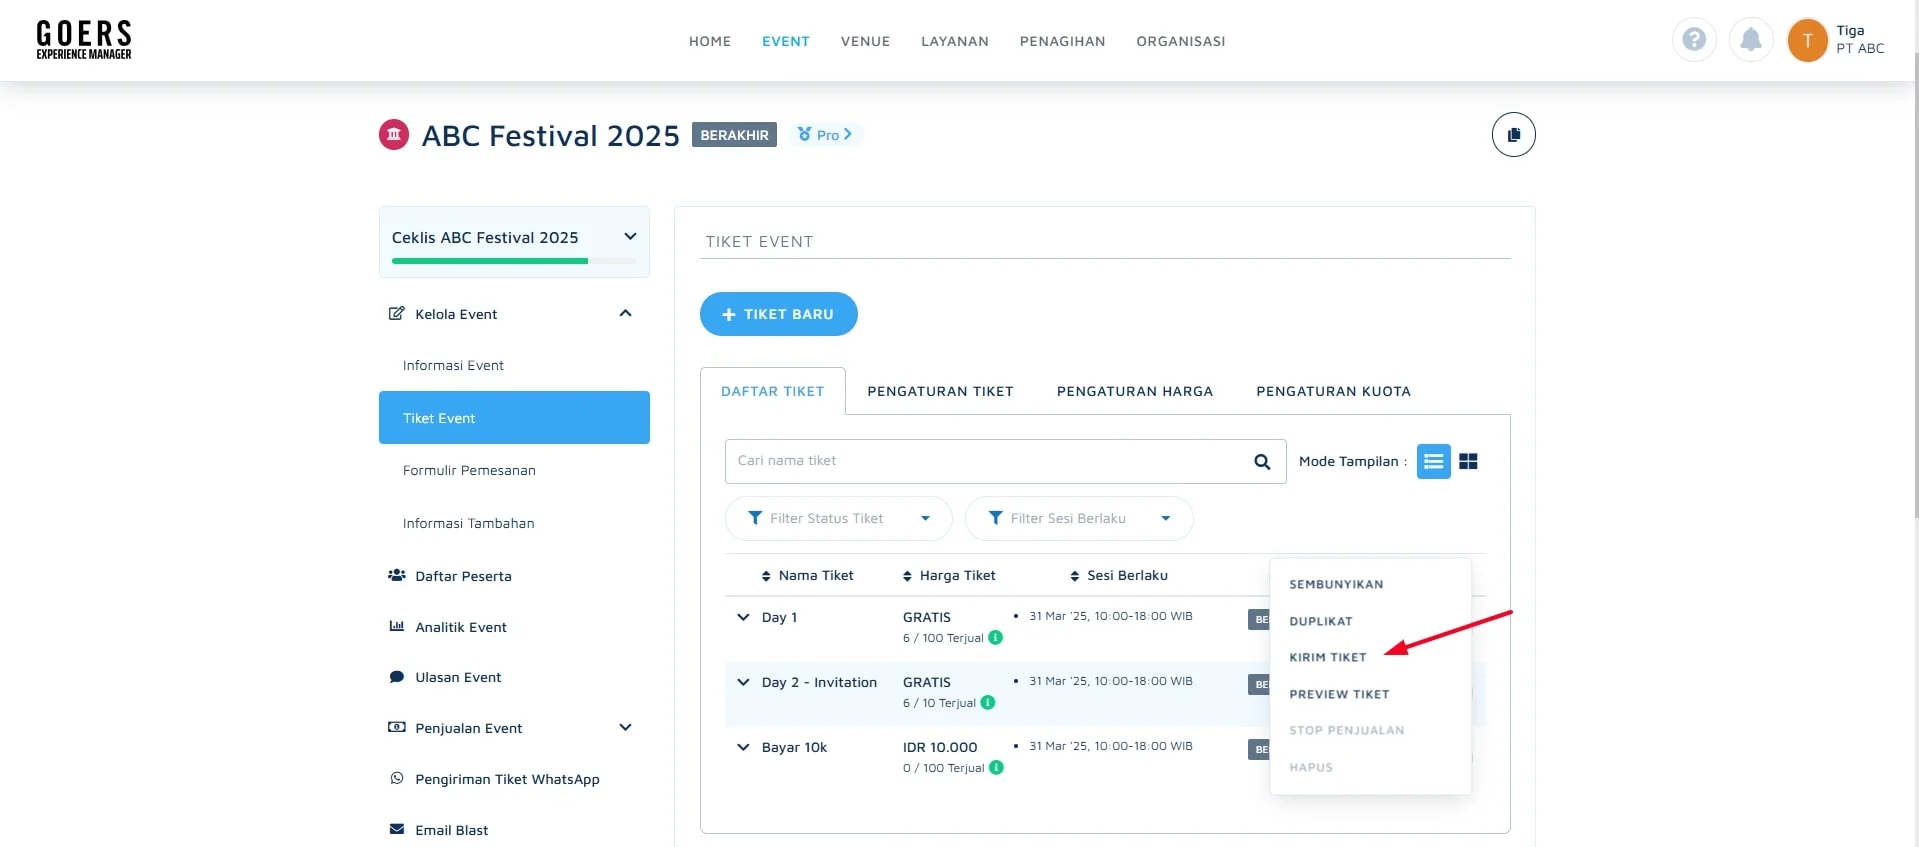
Task: Click the orange T user avatar
Action: pyautogui.click(x=1807, y=40)
